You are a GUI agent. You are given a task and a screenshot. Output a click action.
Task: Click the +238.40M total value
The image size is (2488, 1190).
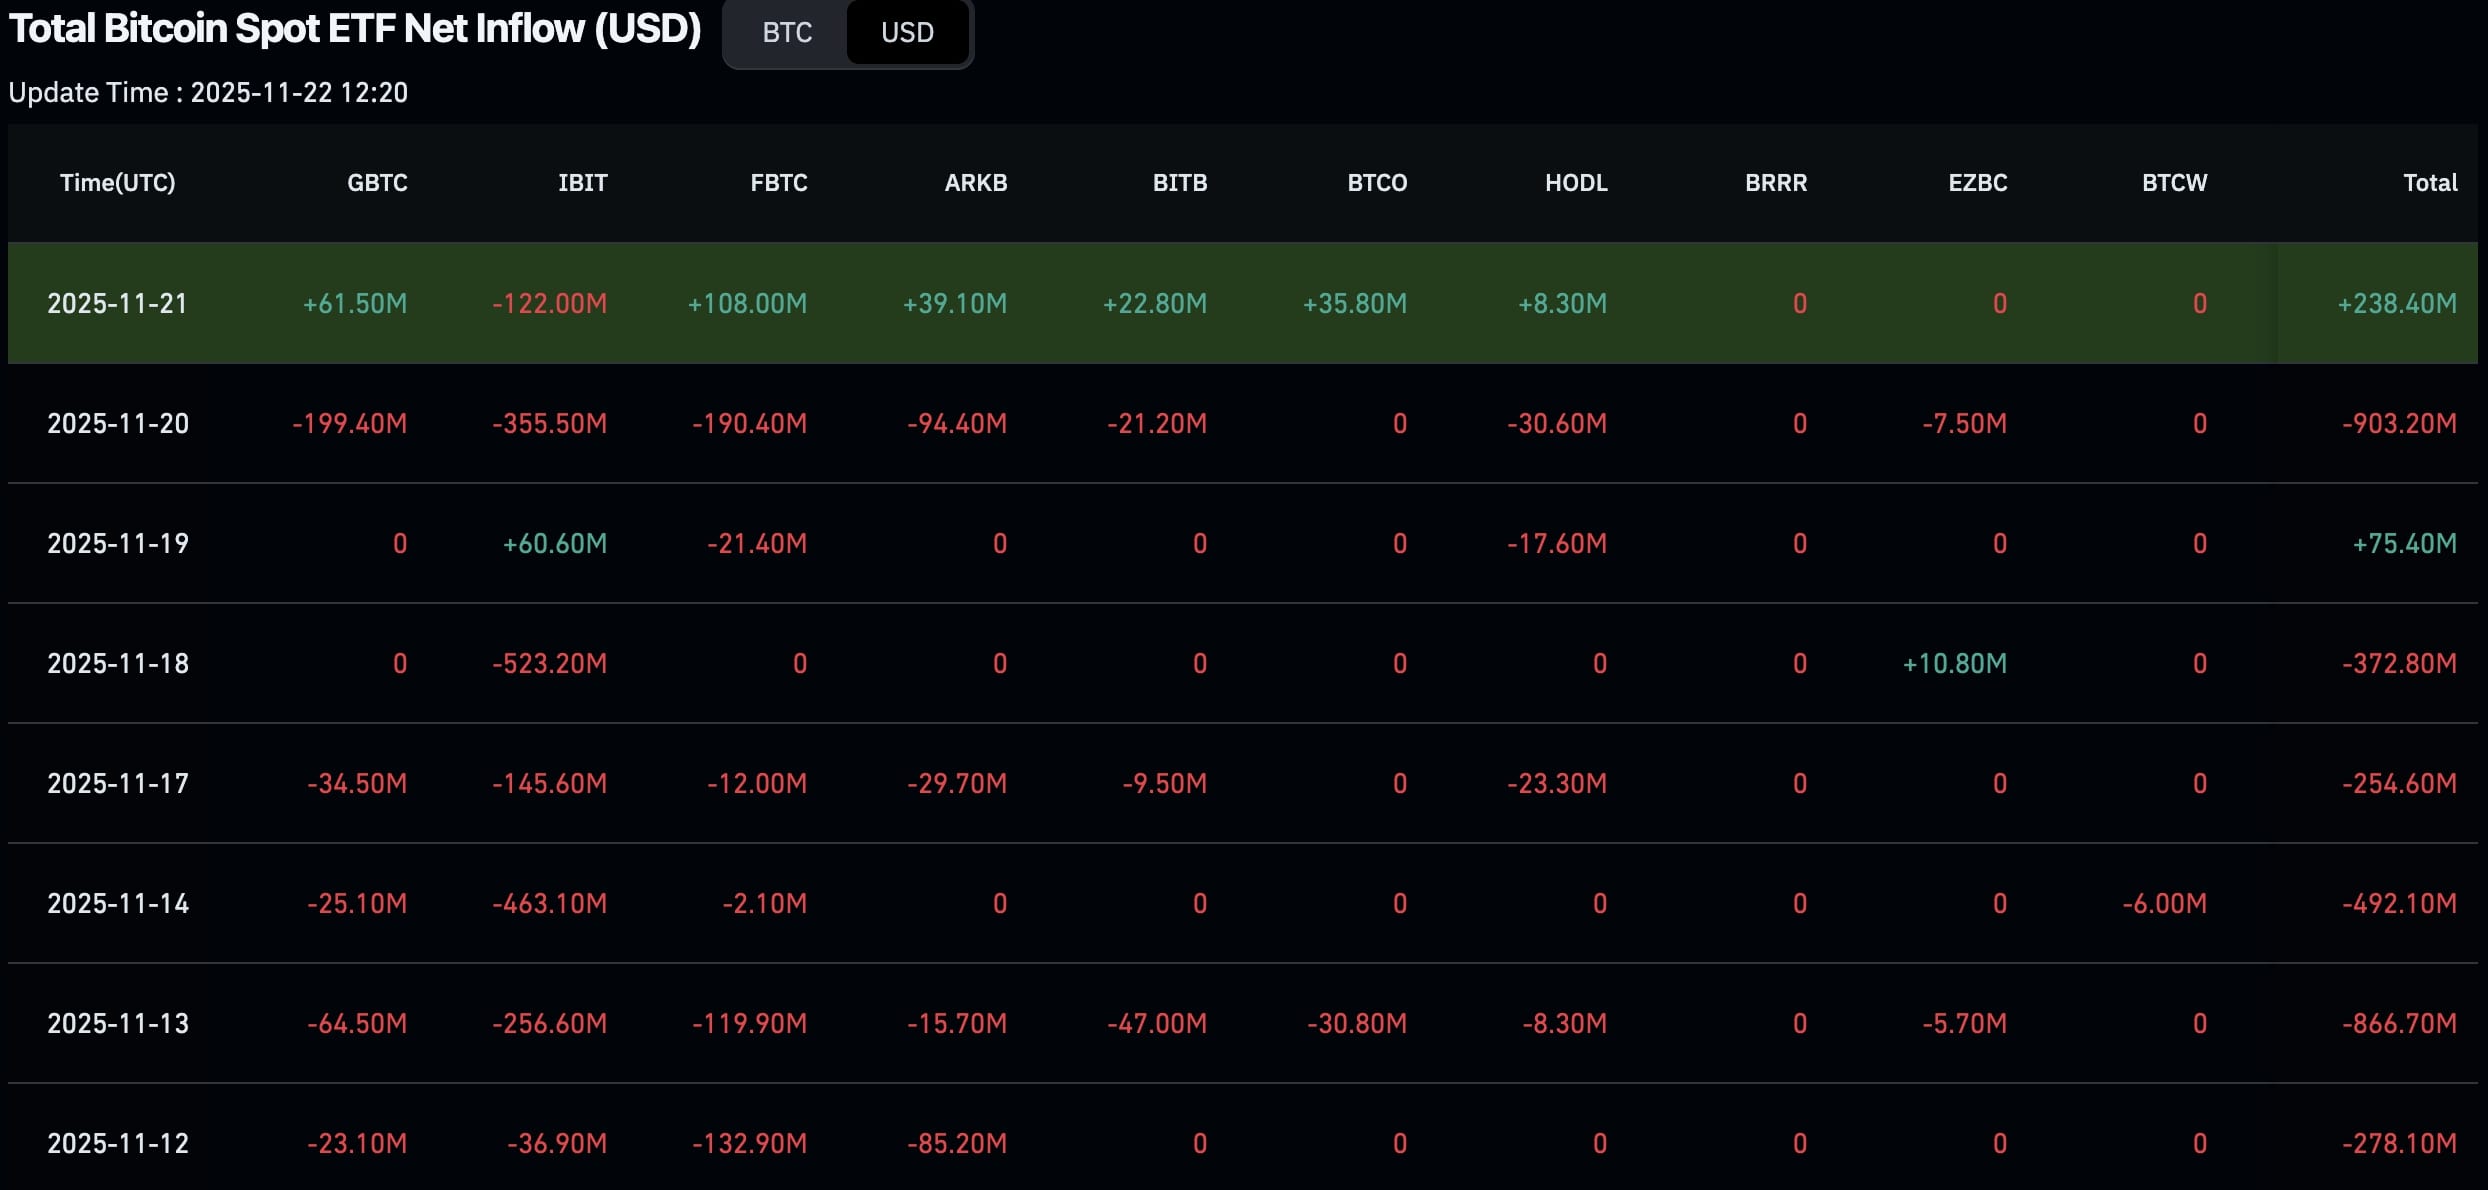[2397, 304]
